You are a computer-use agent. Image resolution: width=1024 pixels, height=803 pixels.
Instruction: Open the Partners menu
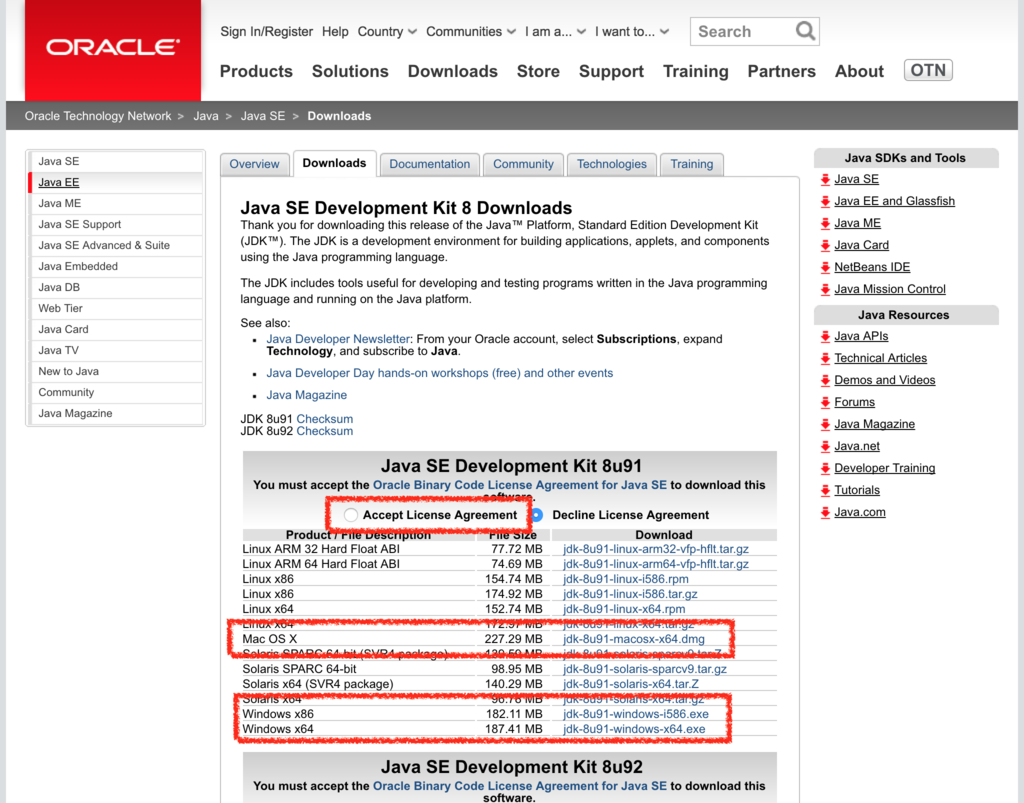coord(782,71)
